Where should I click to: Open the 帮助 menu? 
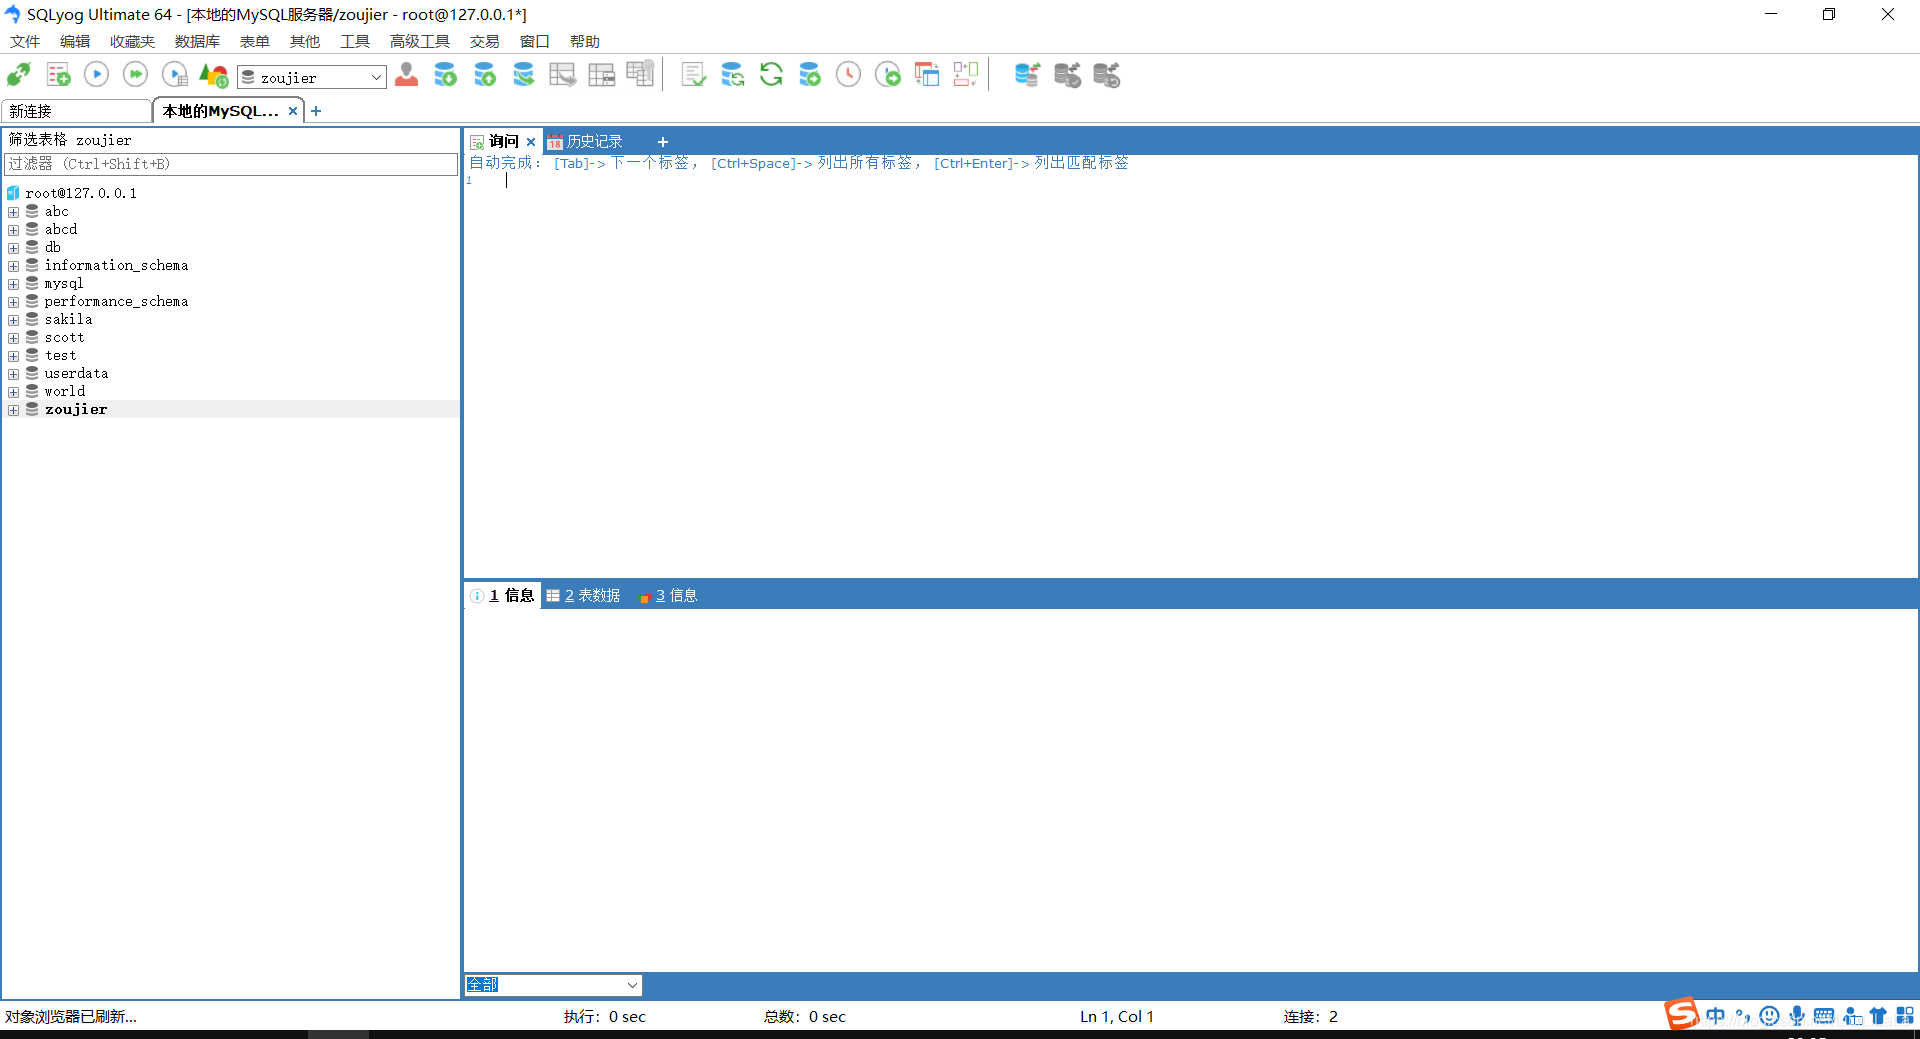(585, 41)
